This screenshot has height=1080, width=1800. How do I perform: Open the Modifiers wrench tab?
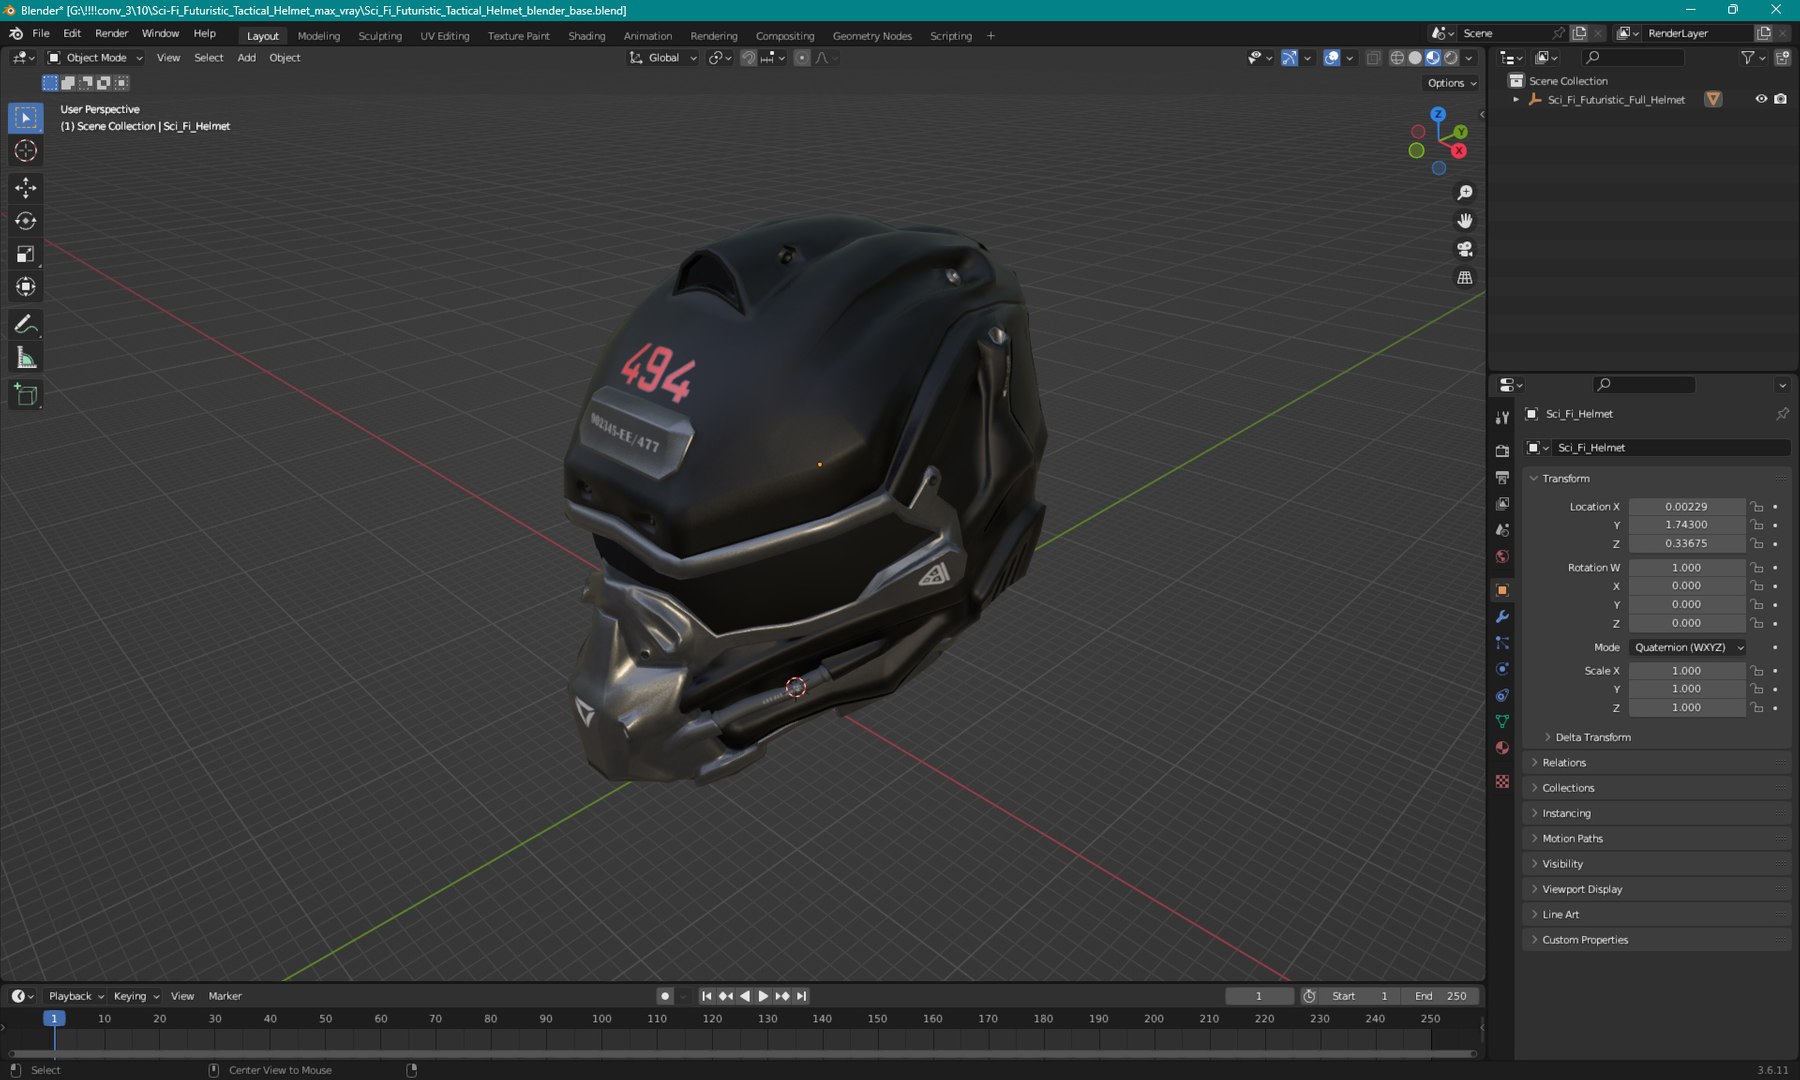tap(1502, 617)
